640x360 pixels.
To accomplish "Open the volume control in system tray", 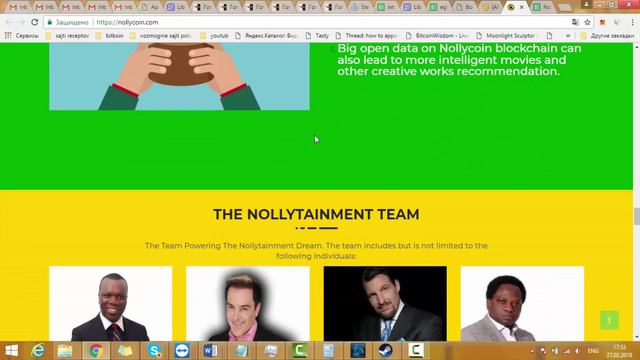I will click(x=578, y=351).
